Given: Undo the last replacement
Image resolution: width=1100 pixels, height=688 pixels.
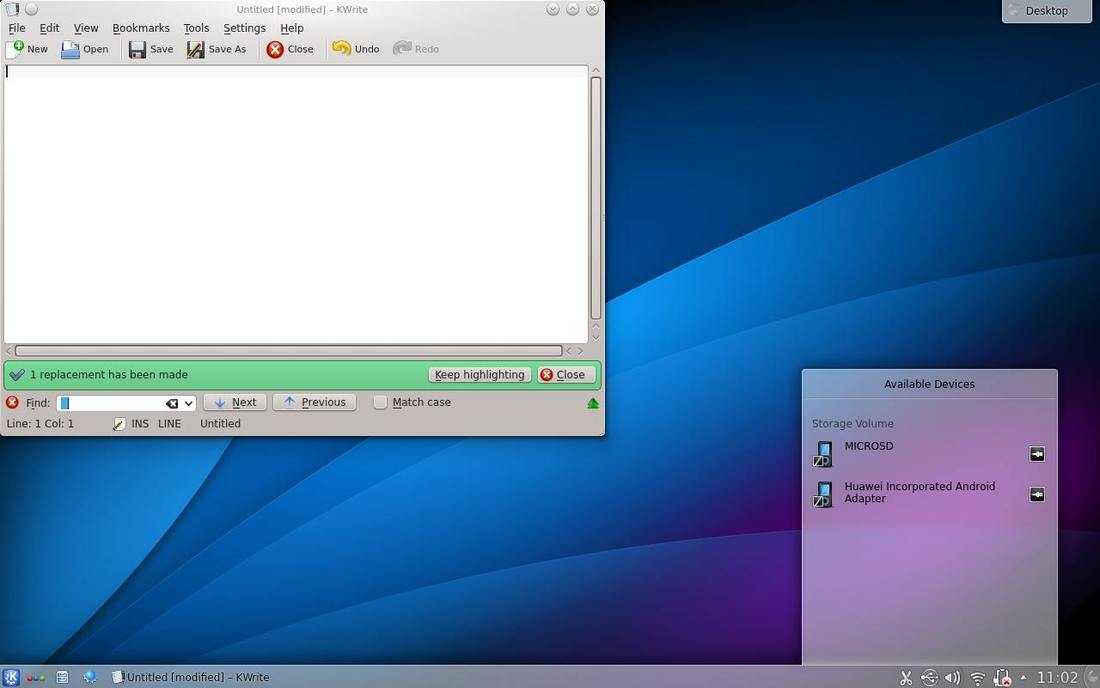Looking at the screenshot, I should pyautogui.click(x=356, y=48).
